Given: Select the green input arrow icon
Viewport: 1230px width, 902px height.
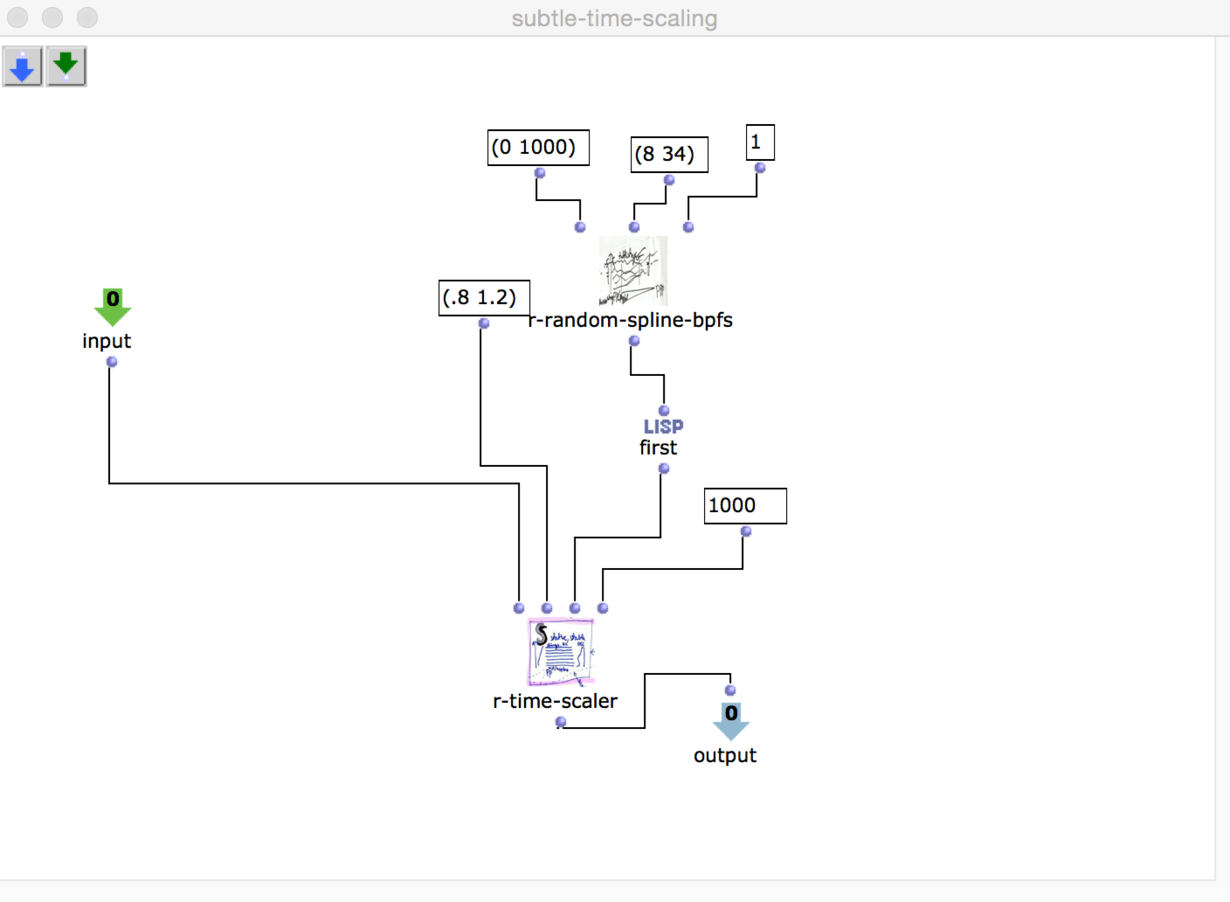Looking at the screenshot, I should click(x=112, y=306).
